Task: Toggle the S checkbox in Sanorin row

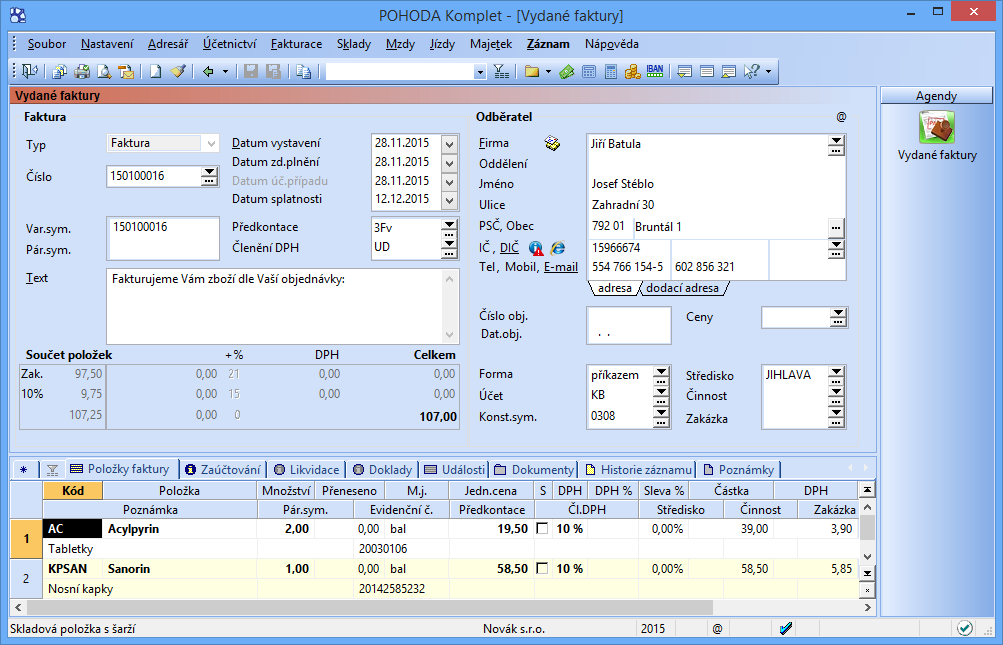Action: pyautogui.click(x=542, y=568)
